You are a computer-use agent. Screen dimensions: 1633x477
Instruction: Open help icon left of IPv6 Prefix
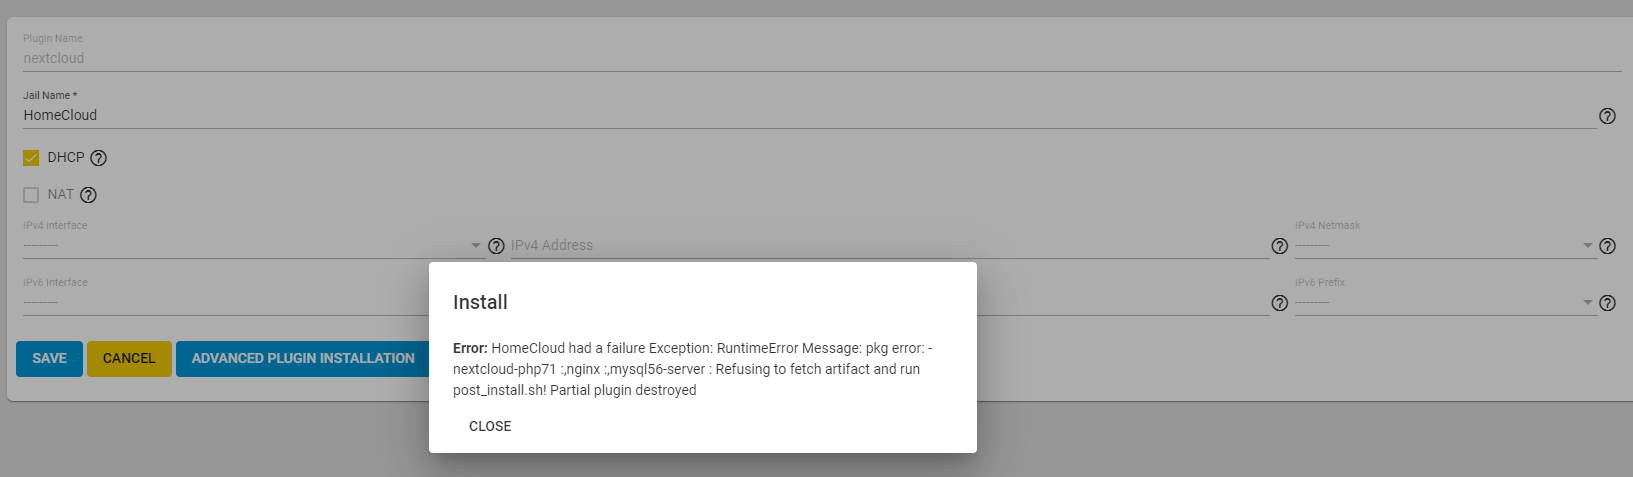click(x=1279, y=303)
